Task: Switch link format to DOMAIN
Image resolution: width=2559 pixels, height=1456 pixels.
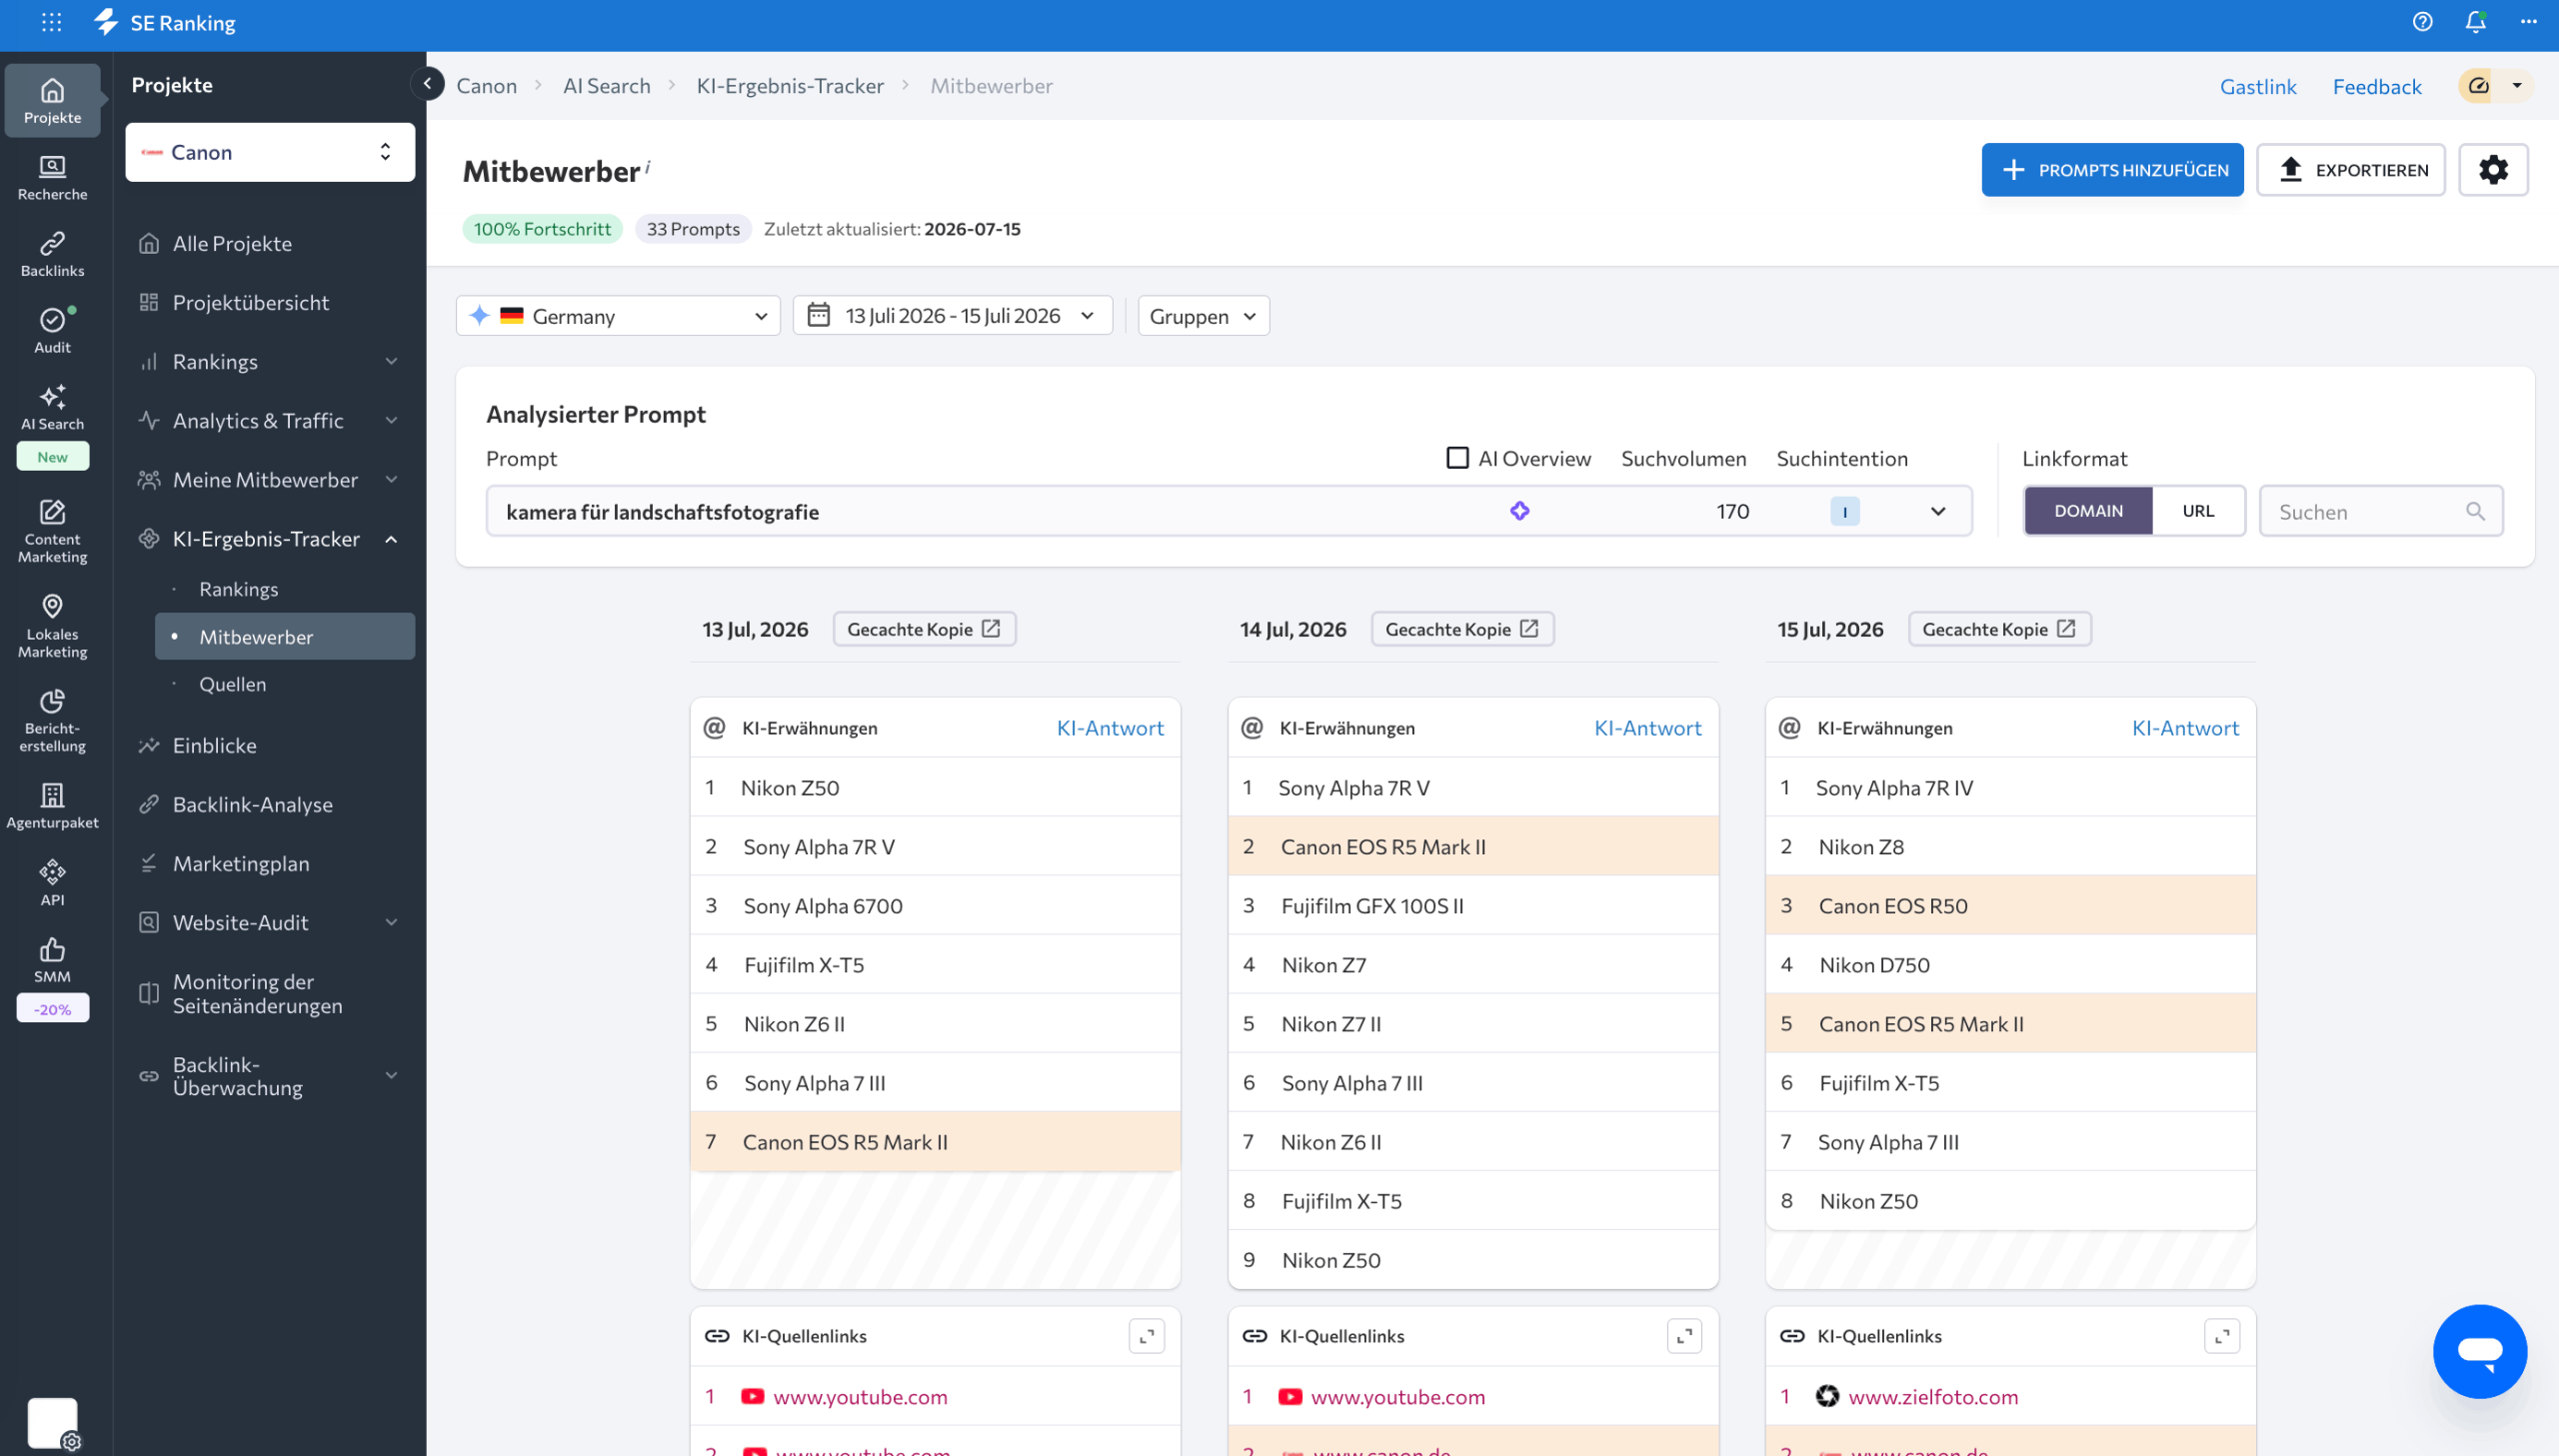Action: click(2088, 511)
